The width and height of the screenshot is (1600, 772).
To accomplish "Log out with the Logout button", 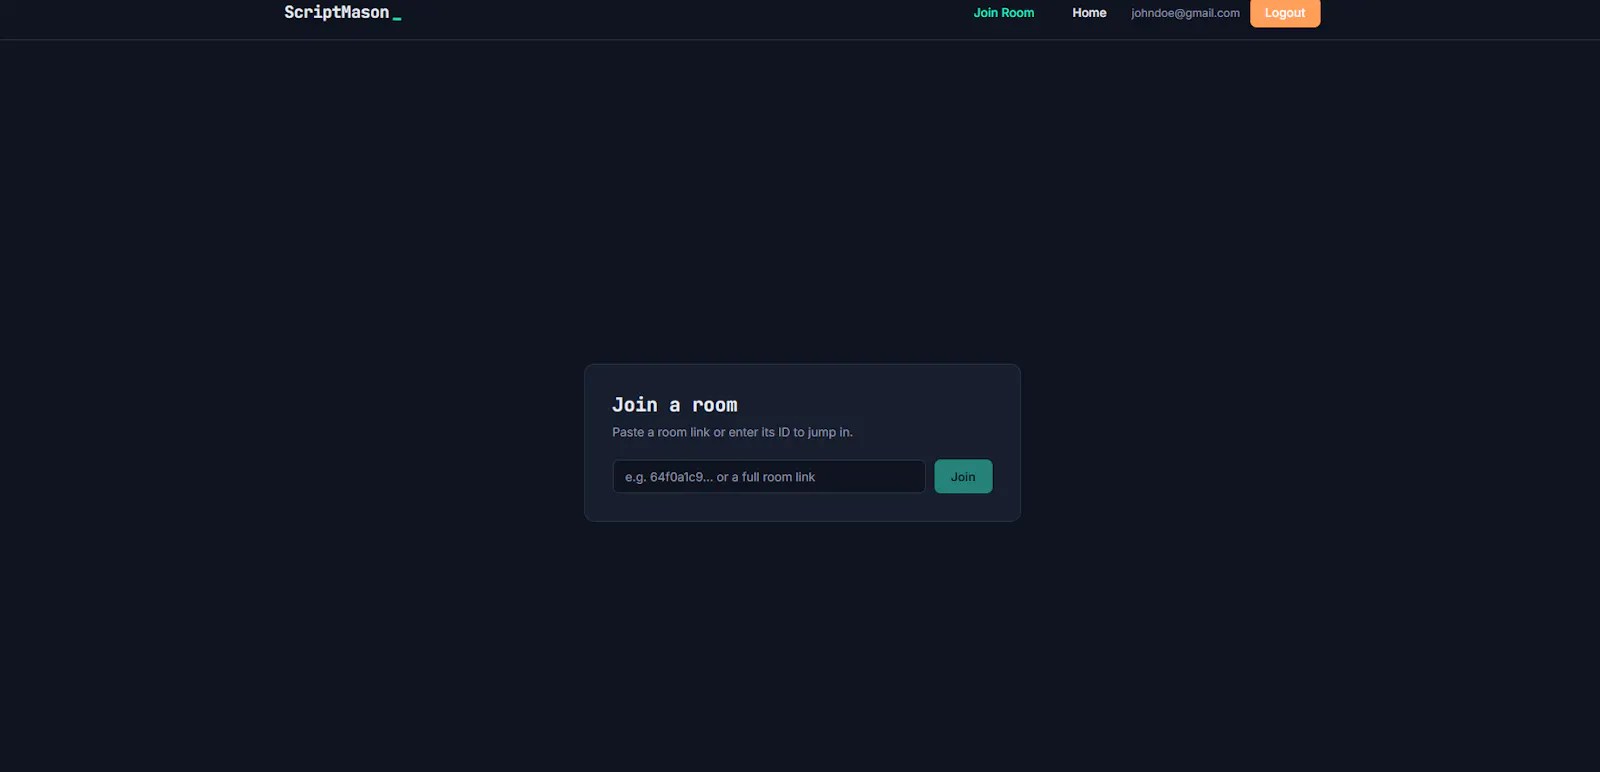I will pyautogui.click(x=1285, y=13).
